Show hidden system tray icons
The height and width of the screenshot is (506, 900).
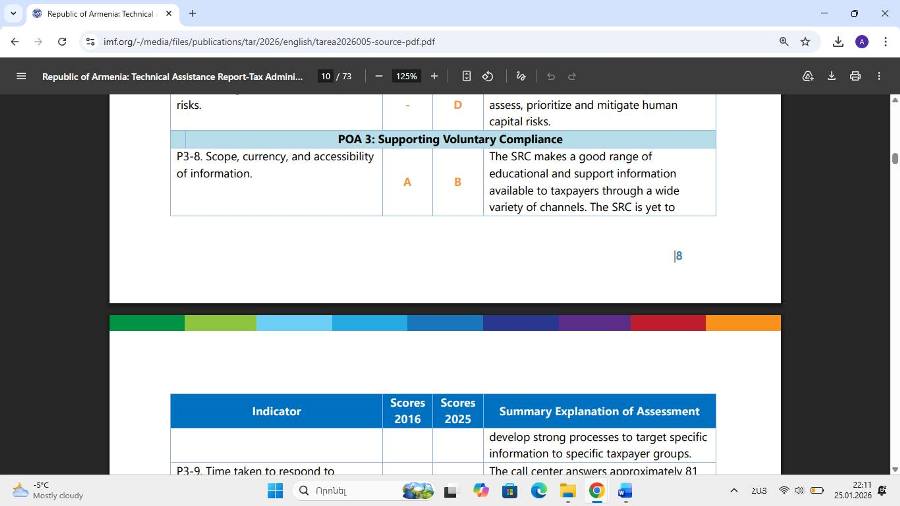point(734,490)
